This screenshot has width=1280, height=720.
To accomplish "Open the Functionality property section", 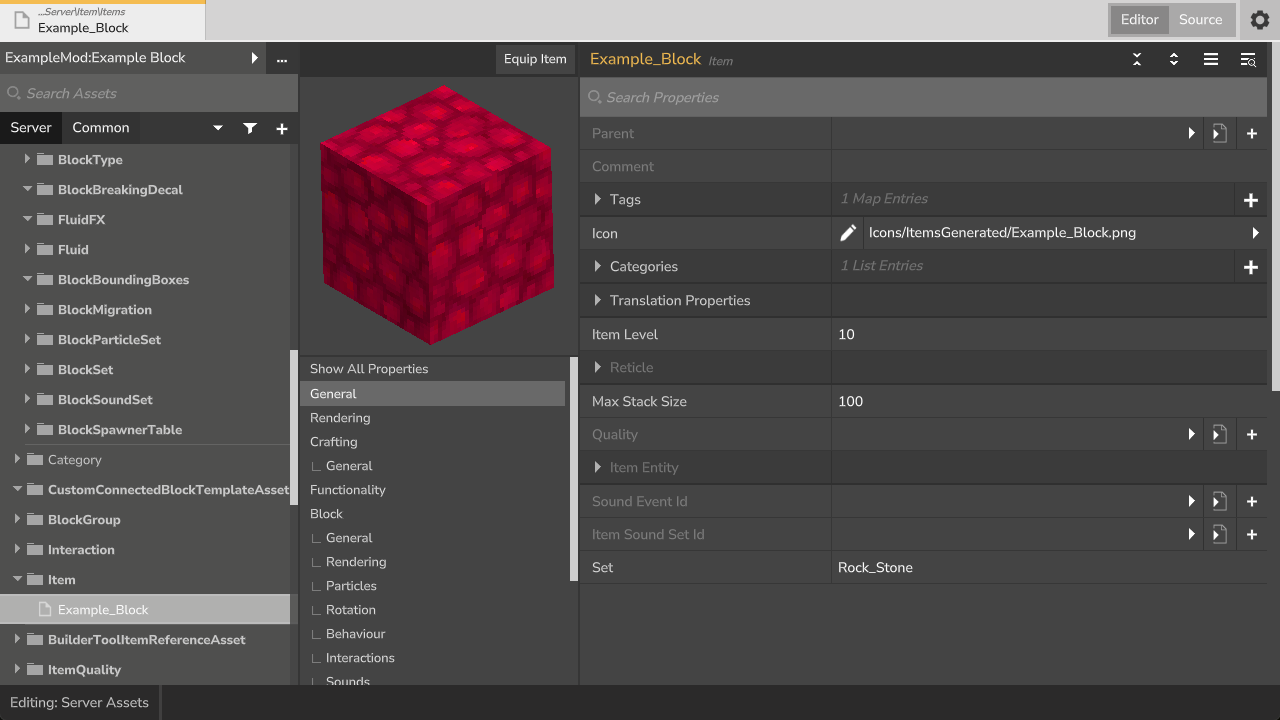I will tap(348, 490).
